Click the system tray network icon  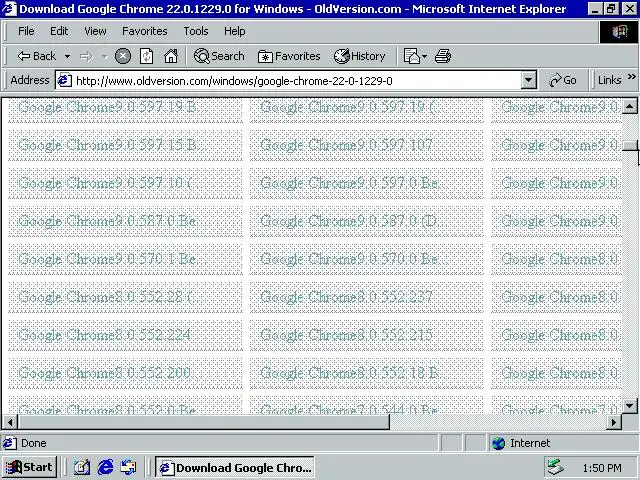[556, 467]
